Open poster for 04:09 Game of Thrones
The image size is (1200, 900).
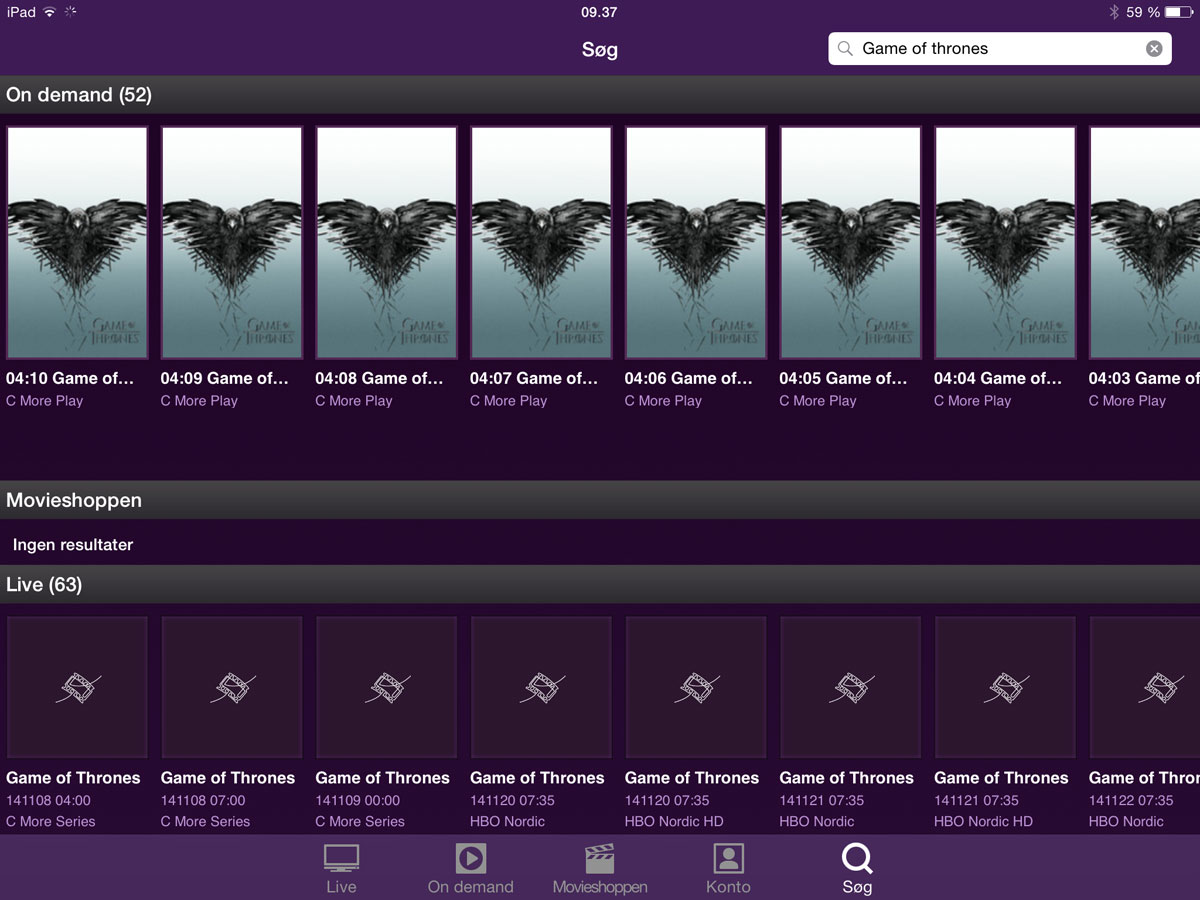coord(232,242)
